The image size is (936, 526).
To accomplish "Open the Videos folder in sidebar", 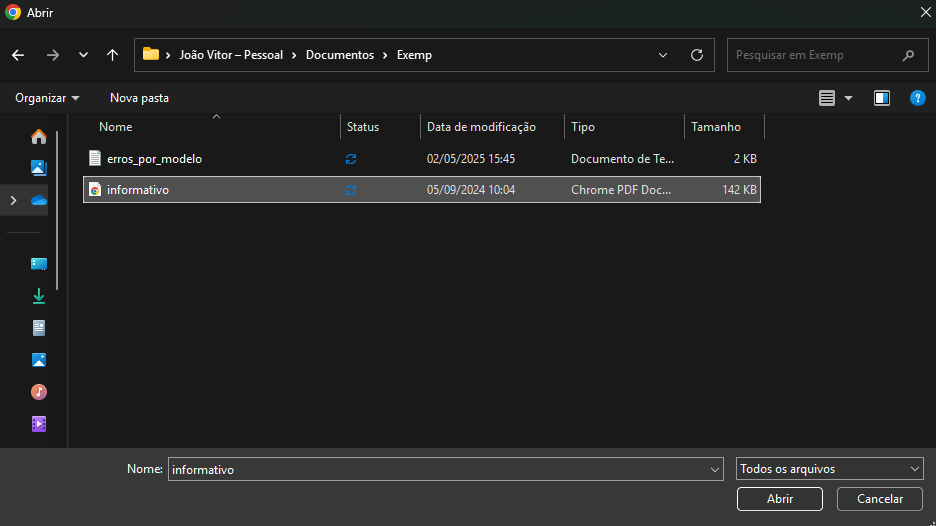I will point(39,424).
